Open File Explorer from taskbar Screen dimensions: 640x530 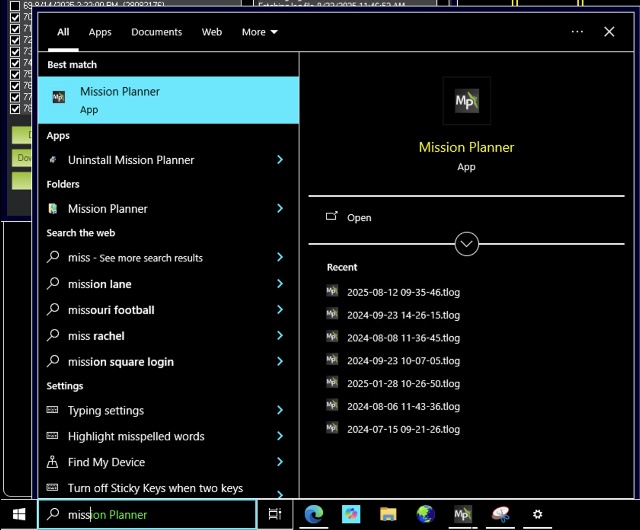[x=389, y=514]
